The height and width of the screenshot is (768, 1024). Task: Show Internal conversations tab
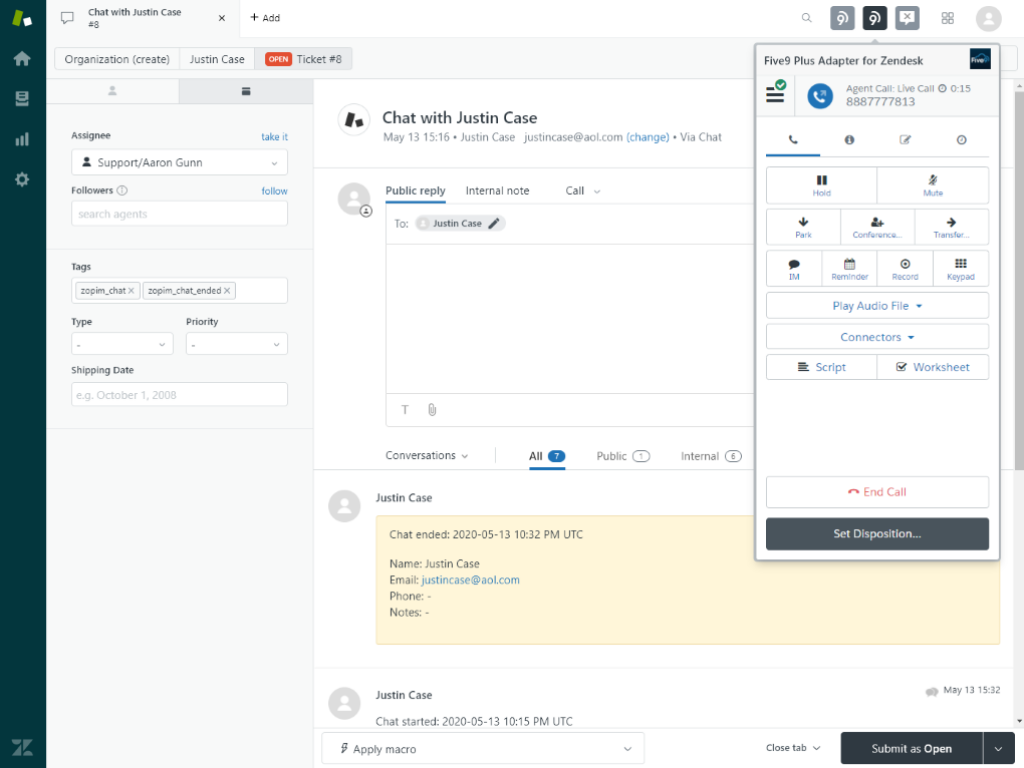point(711,456)
